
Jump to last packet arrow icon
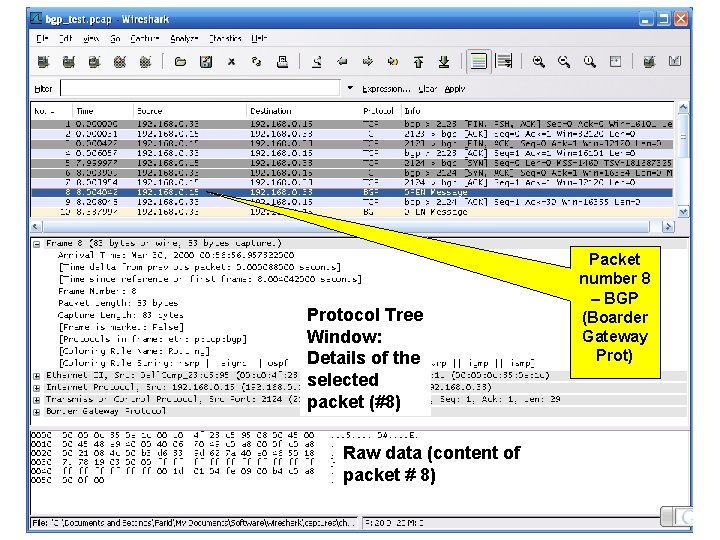[x=444, y=62]
